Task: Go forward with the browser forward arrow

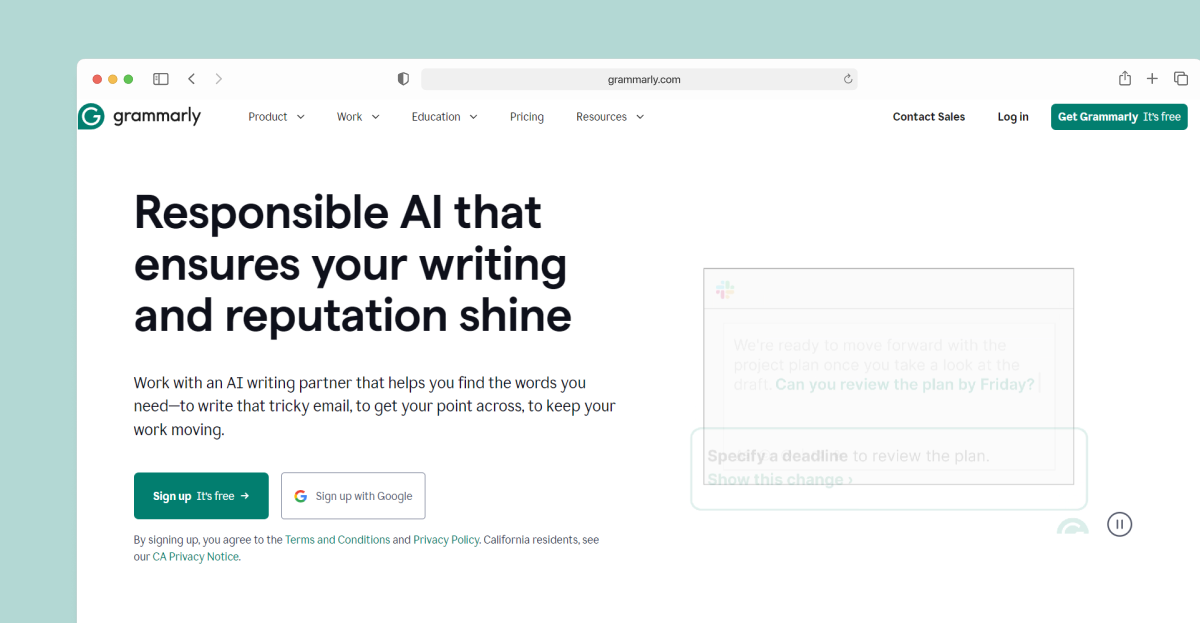Action: pyautogui.click(x=219, y=79)
